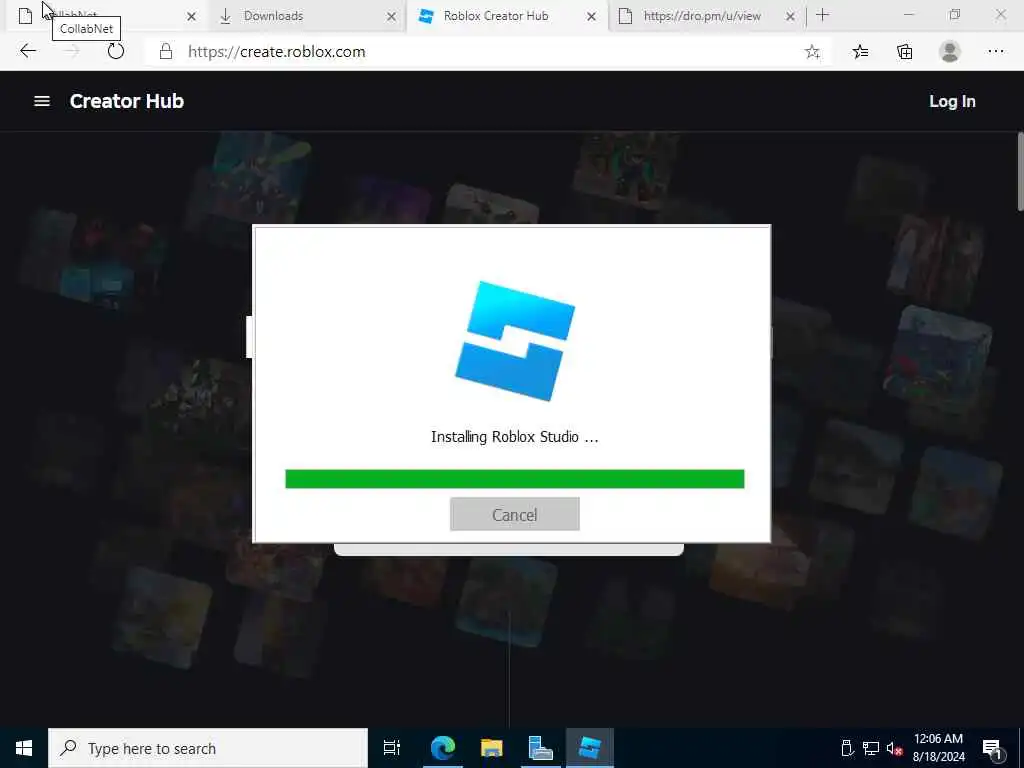Screen dimensions: 1024x768
Task: Click the Roblox Studio taskbar icon
Action: [x=590, y=748]
